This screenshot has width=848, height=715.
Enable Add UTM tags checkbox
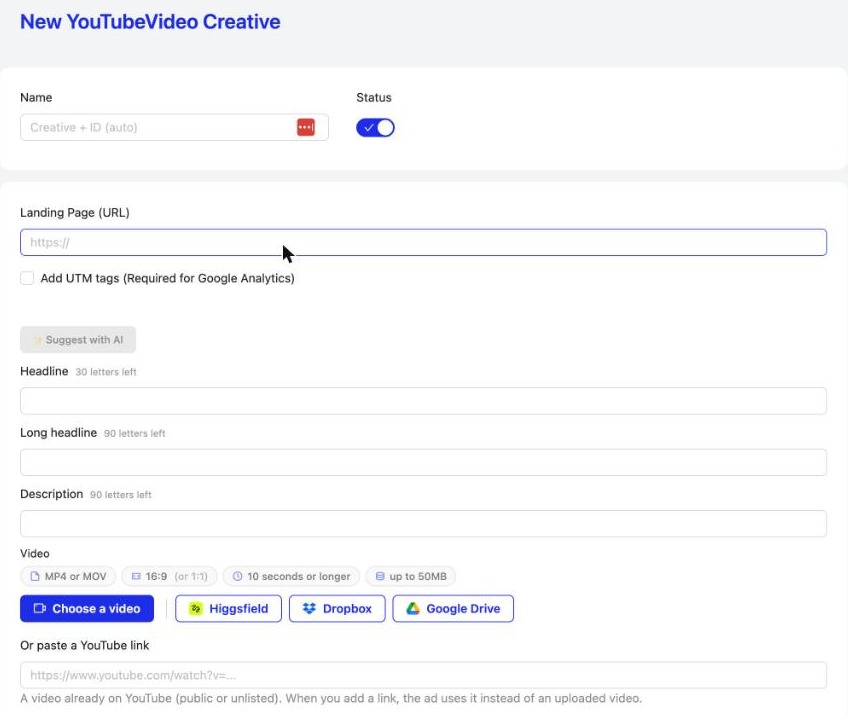[27, 278]
